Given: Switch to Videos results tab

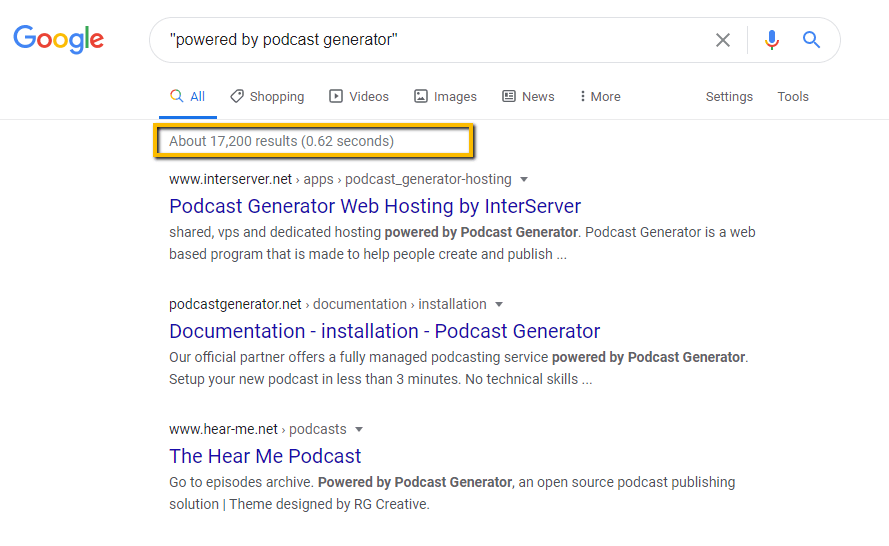Looking at the screenshot, I should (x=359, y=97).
